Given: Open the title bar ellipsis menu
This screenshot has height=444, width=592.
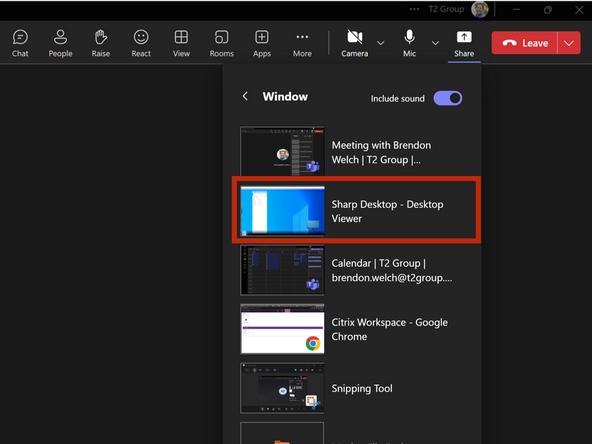Looking at the screenshot, I should [414, 9].
